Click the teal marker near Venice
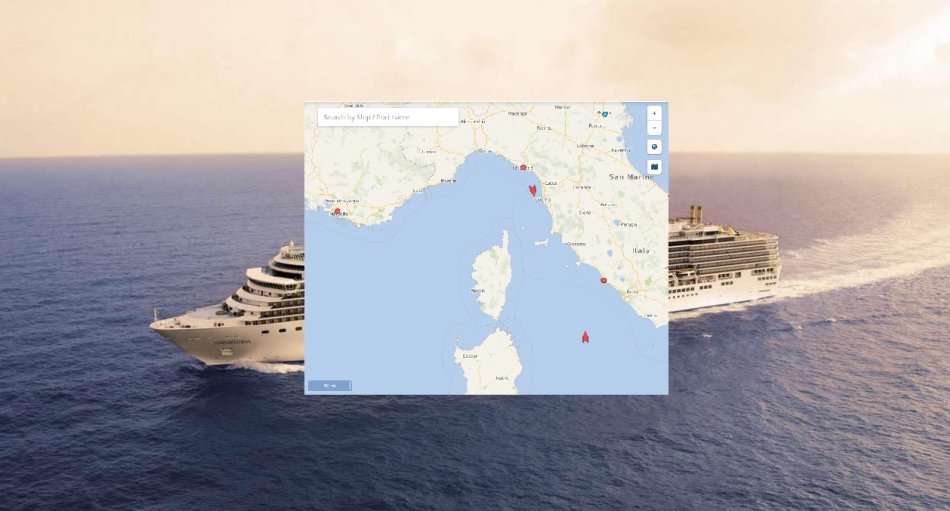 (x=605, y=114)
